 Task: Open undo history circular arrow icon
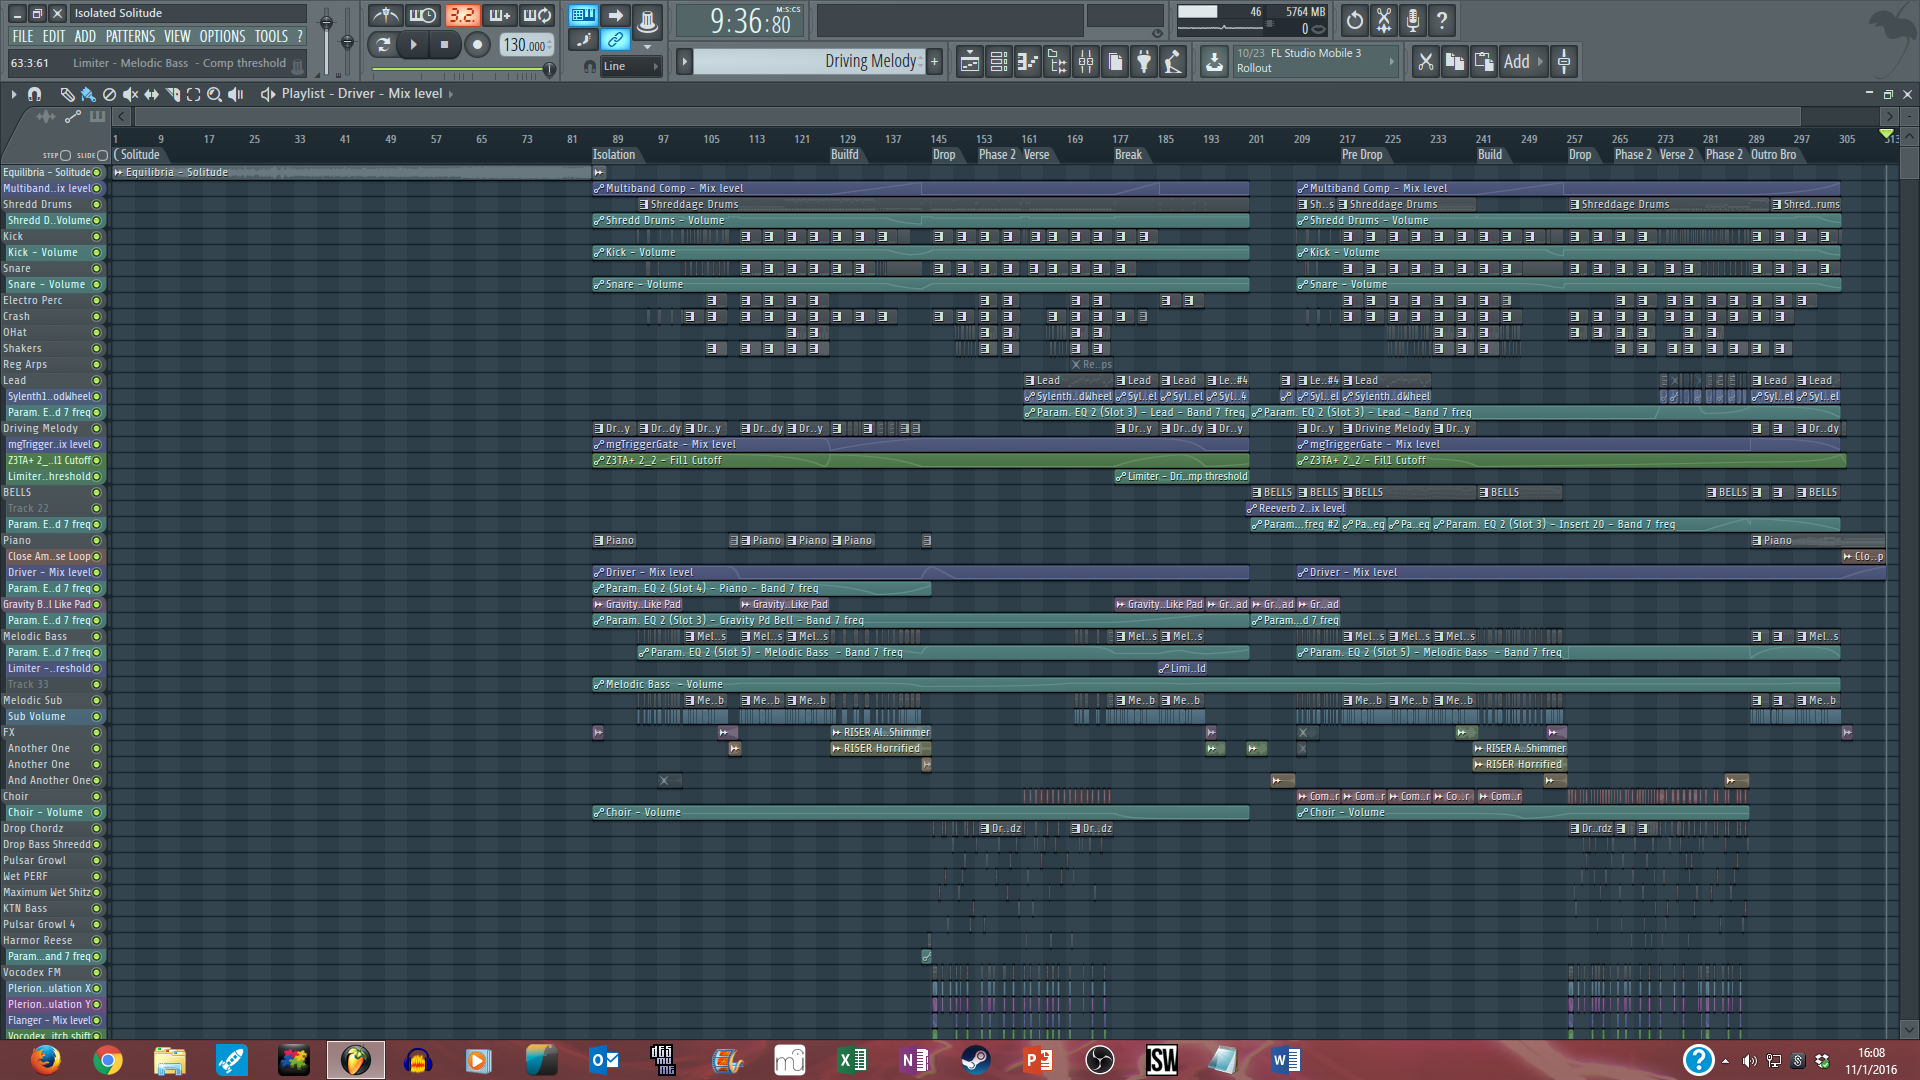point(1354,20)
